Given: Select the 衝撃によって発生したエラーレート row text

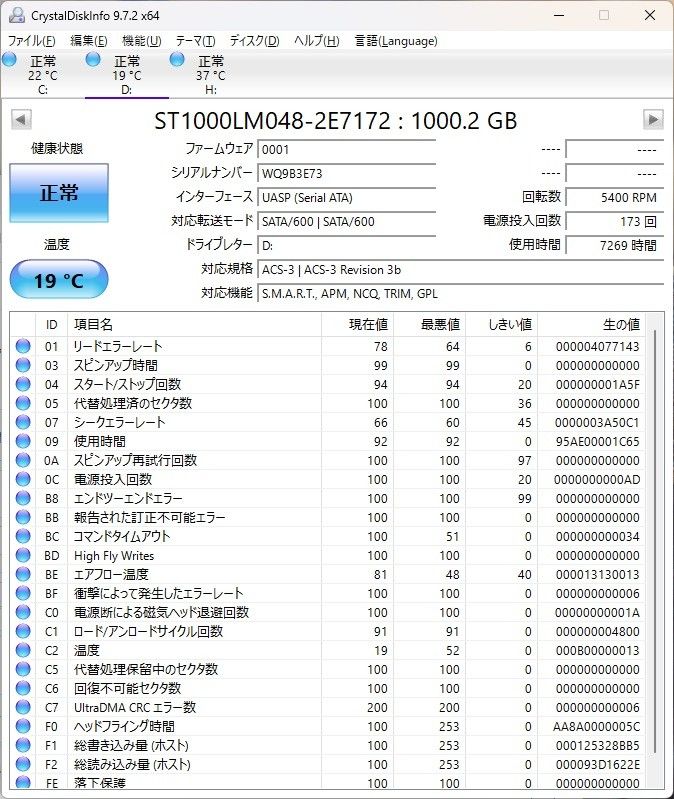Looking at the screenshot, I should (x=158, y=593).
